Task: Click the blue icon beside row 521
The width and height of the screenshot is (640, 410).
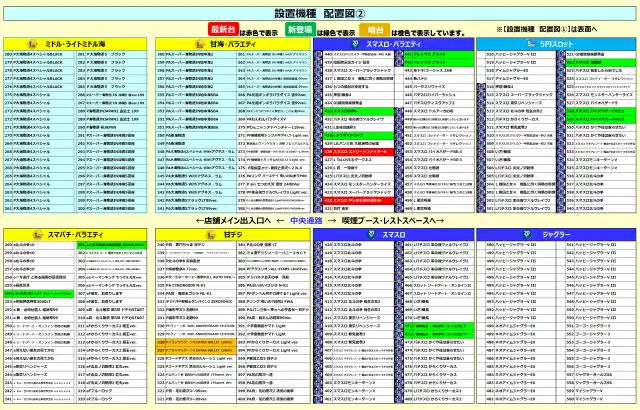Action: click(561, 54)
